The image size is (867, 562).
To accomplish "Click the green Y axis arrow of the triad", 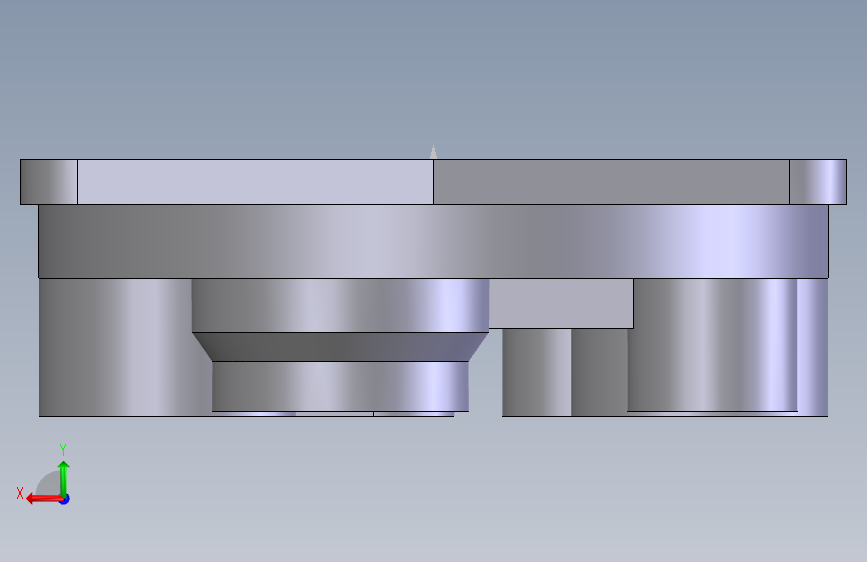I will [64, 478].
